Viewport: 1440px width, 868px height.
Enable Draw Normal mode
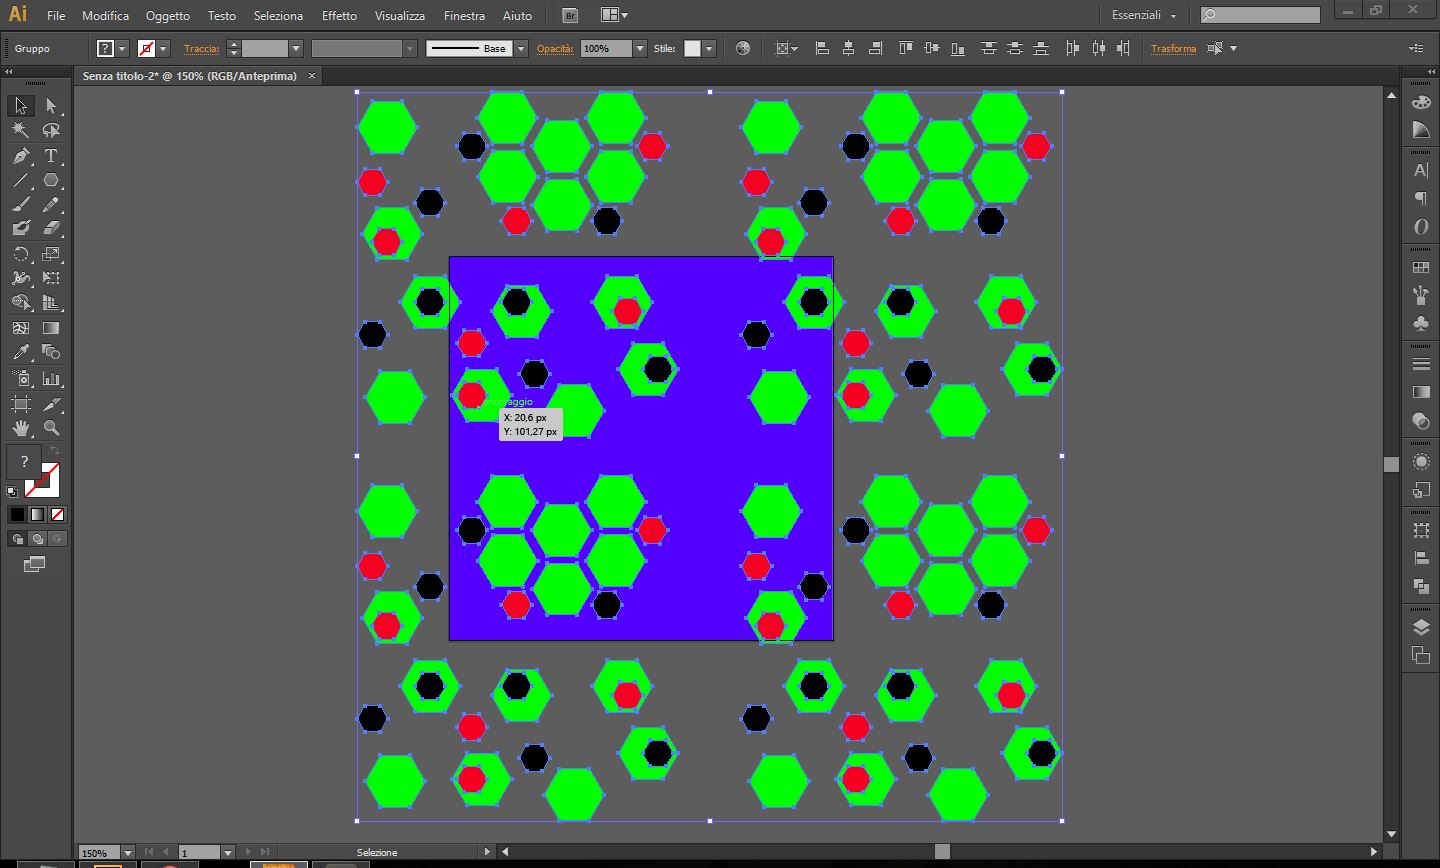click(x=17, y=539)
